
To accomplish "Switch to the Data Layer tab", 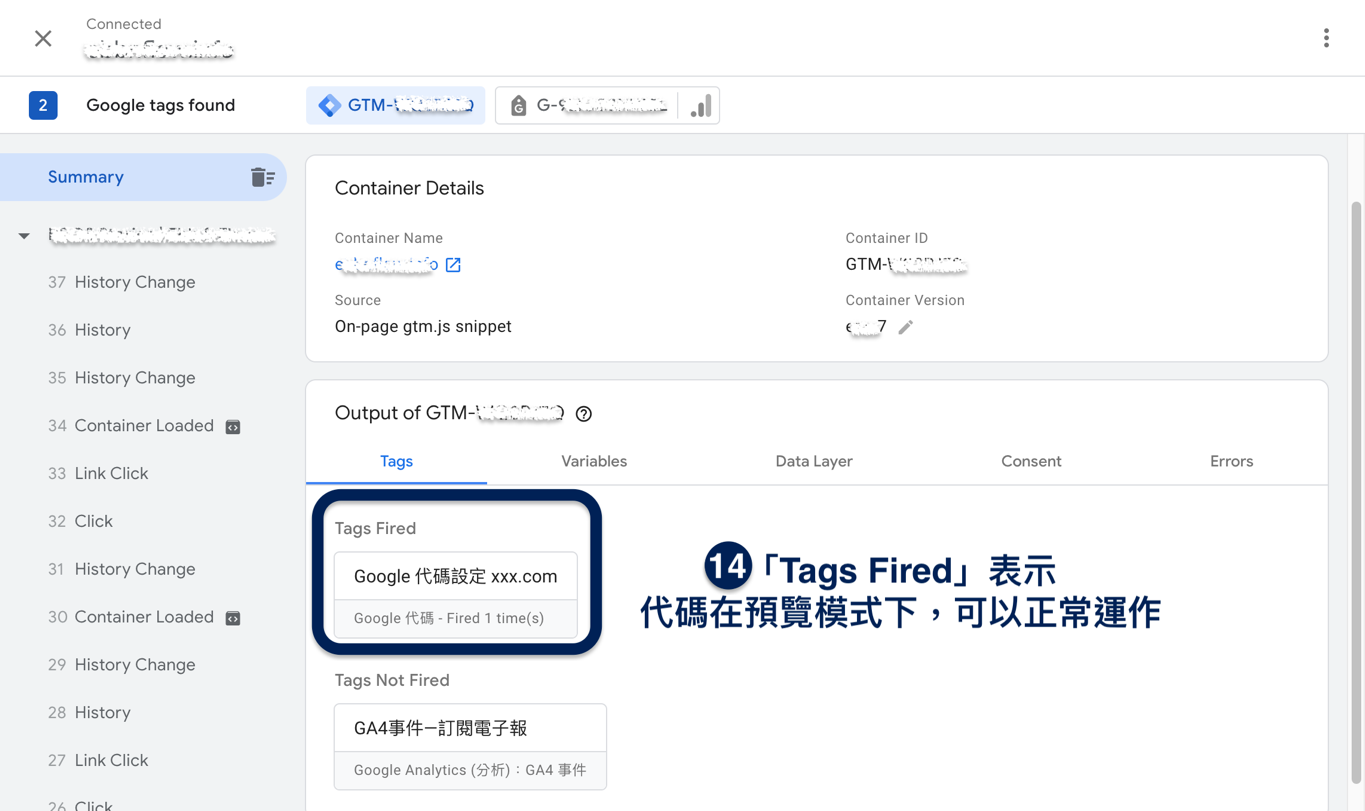I will pyautogui.click(x=814, y=461).
